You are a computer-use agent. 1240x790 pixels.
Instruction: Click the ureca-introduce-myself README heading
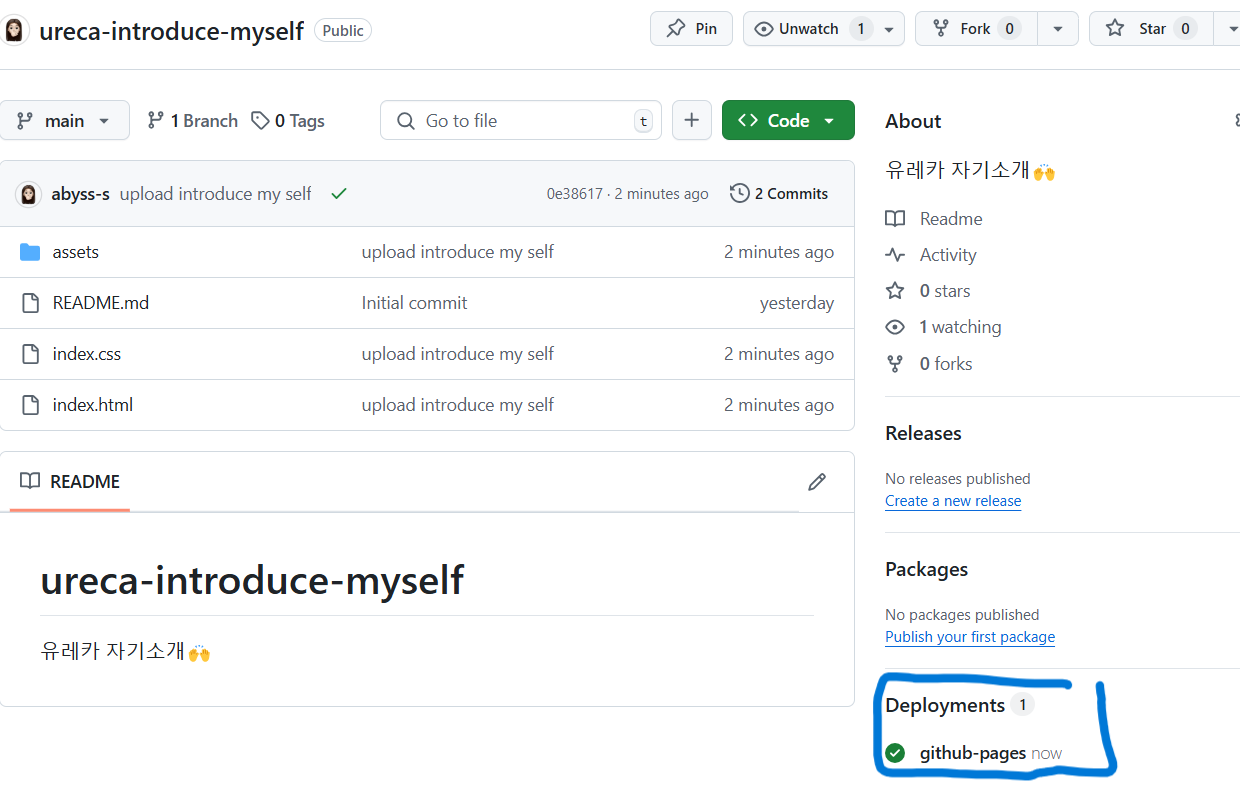click(252, 580)
